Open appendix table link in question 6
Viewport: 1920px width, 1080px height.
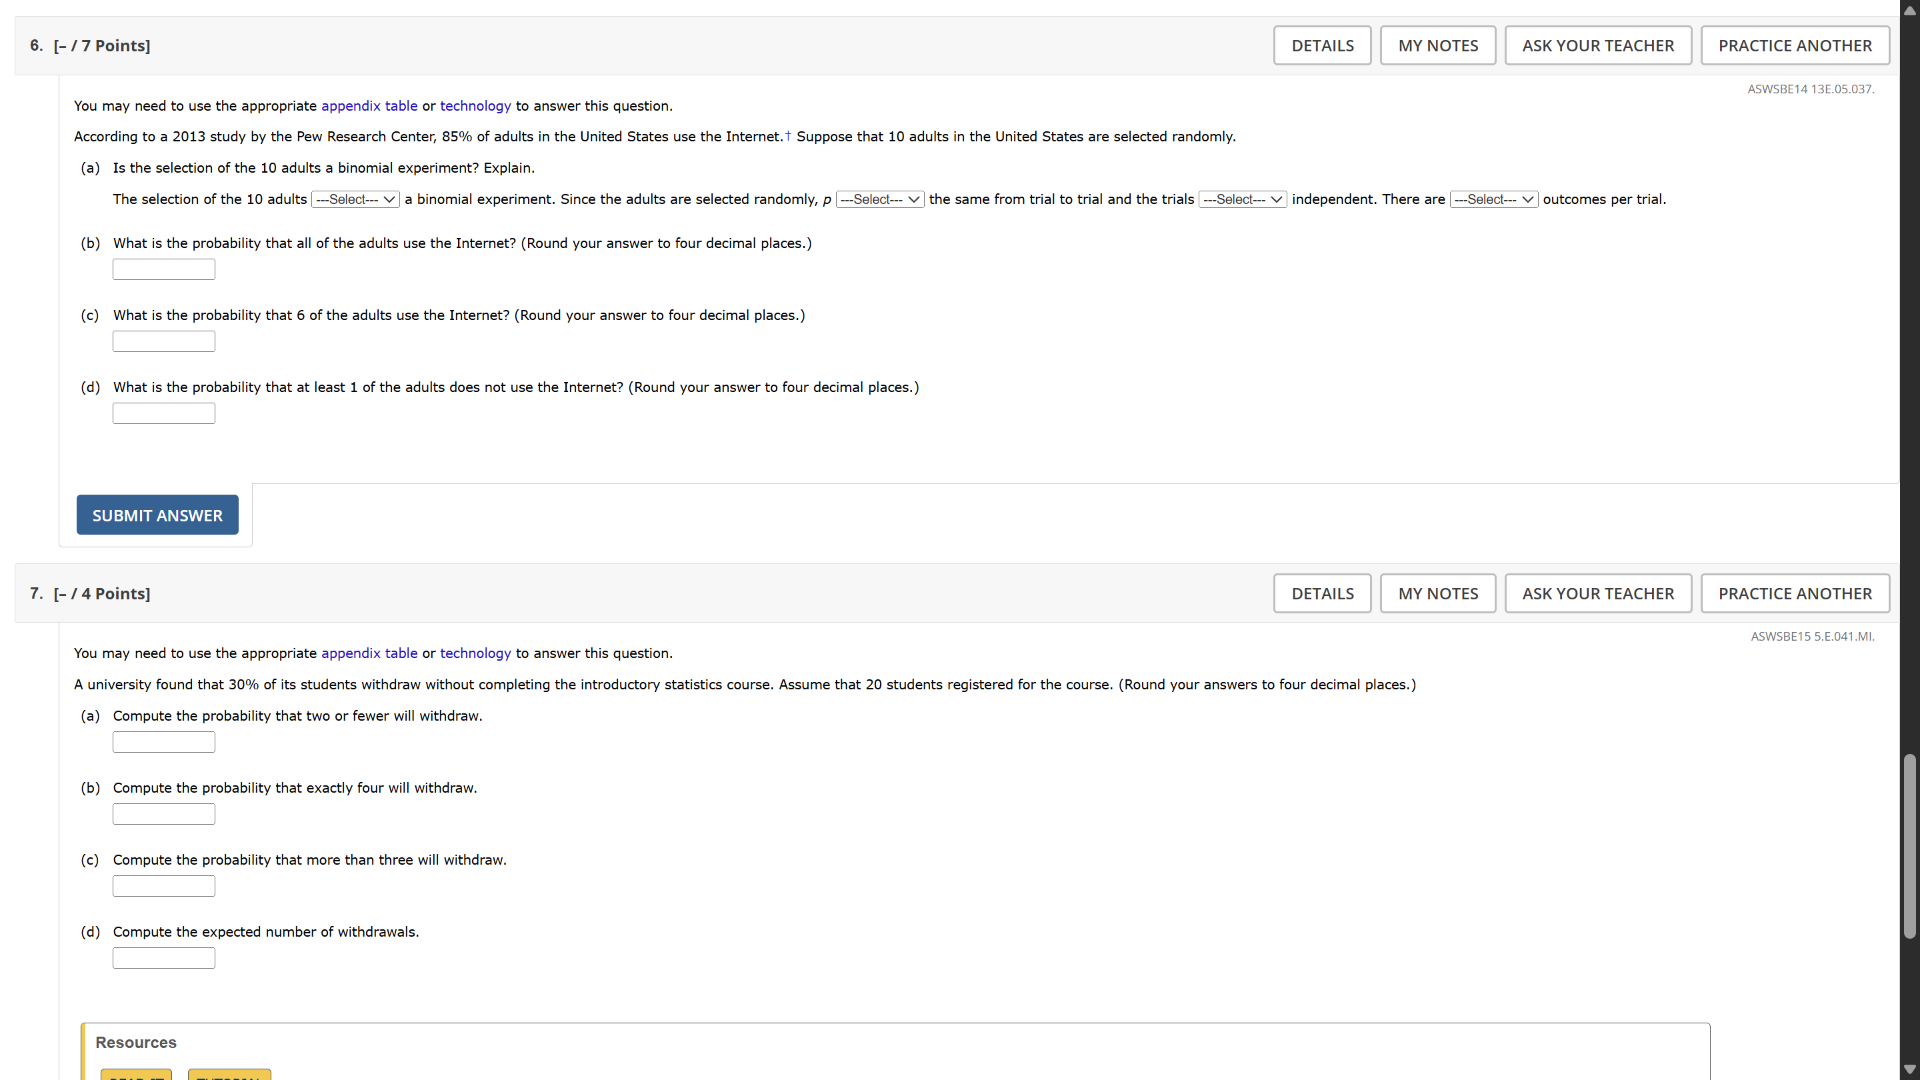pyautogui.click(x=369, y=106)
